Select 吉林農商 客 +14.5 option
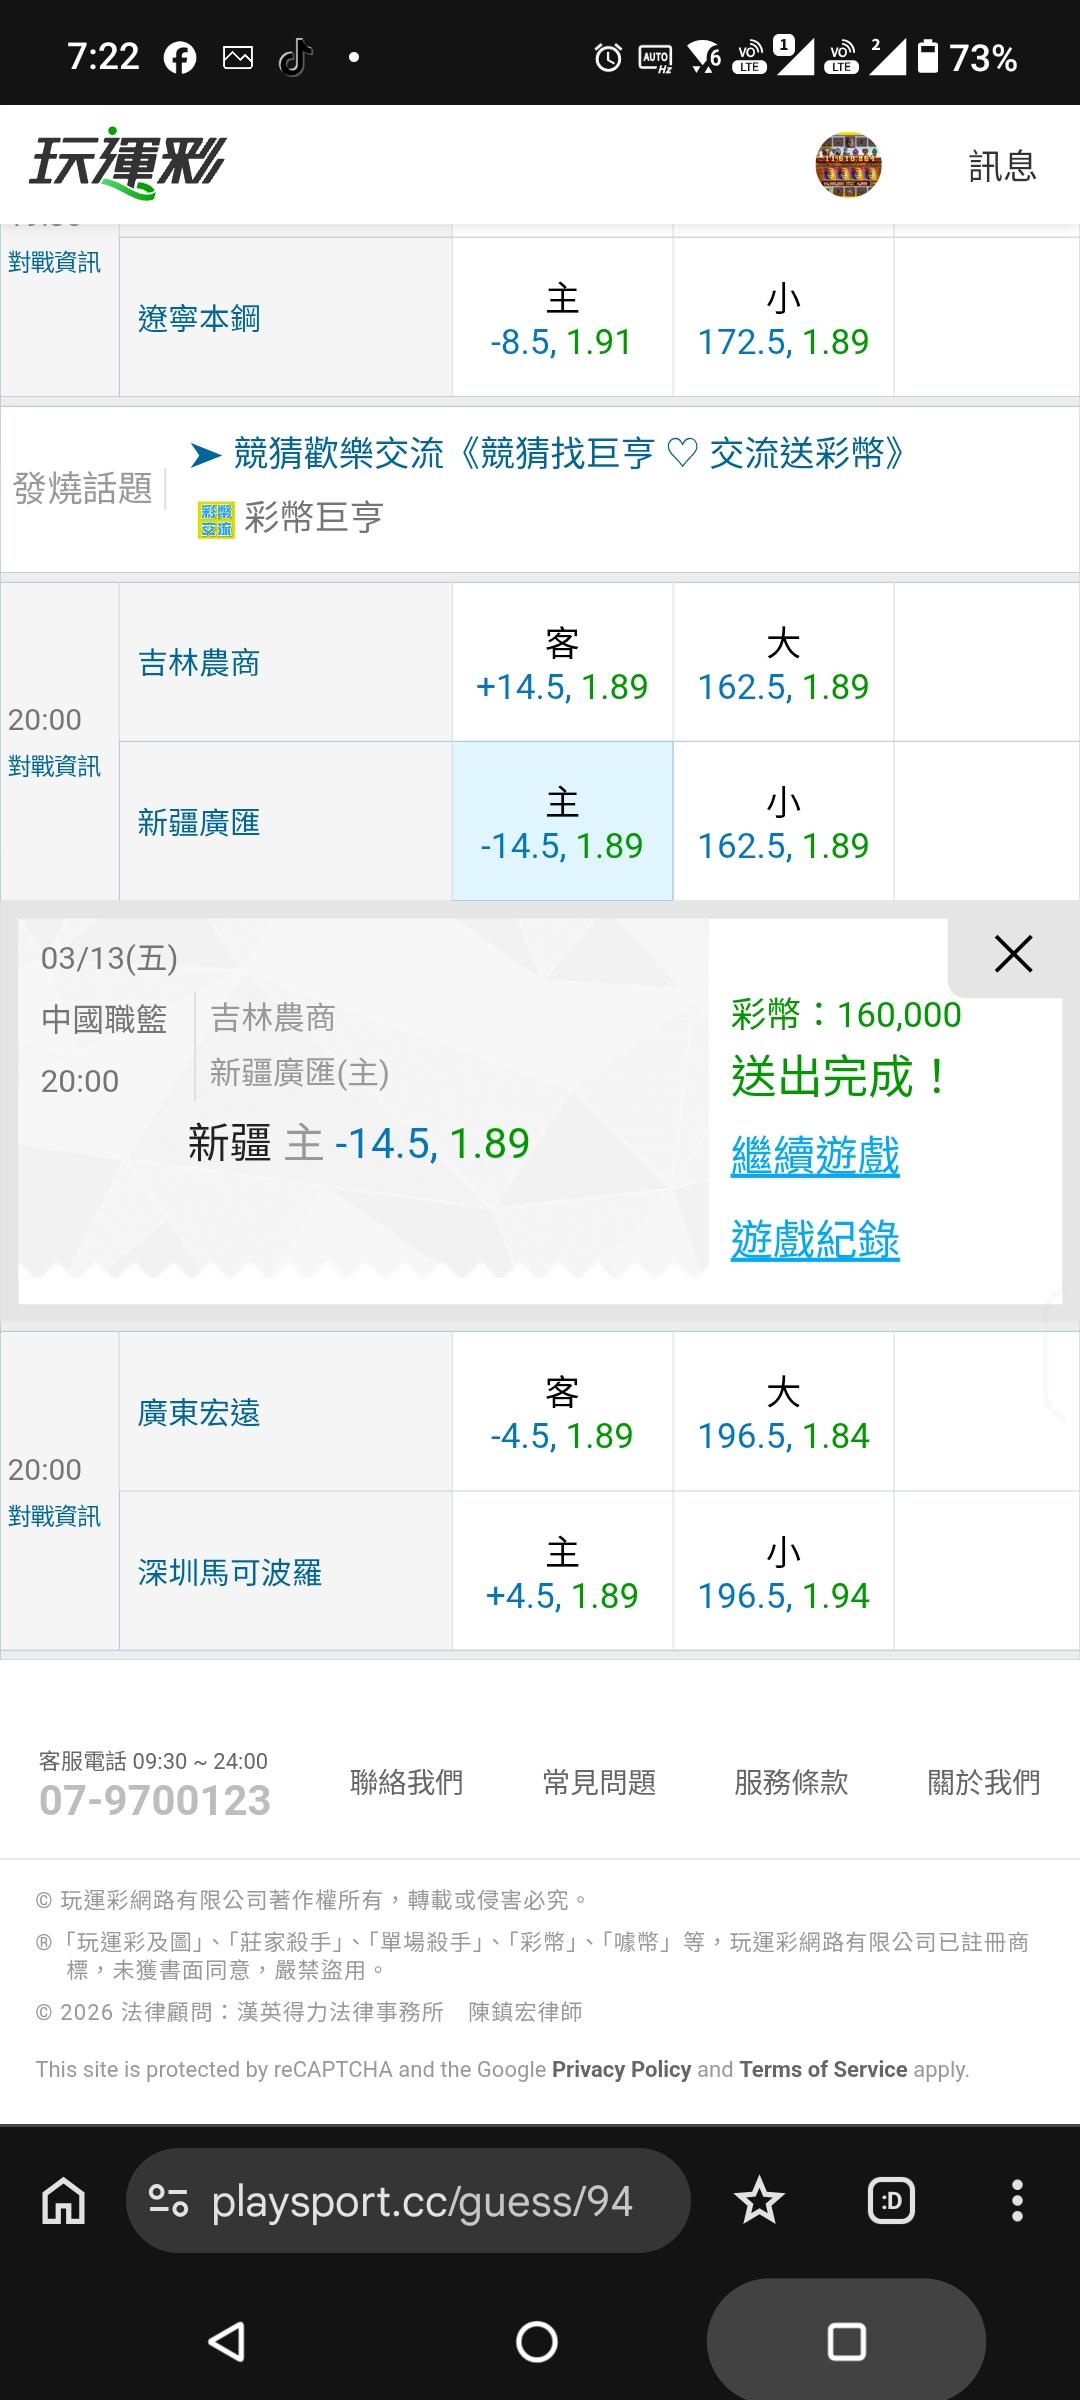Image resolution: width=1080 pixels, height=2400 pixels. 562,664
